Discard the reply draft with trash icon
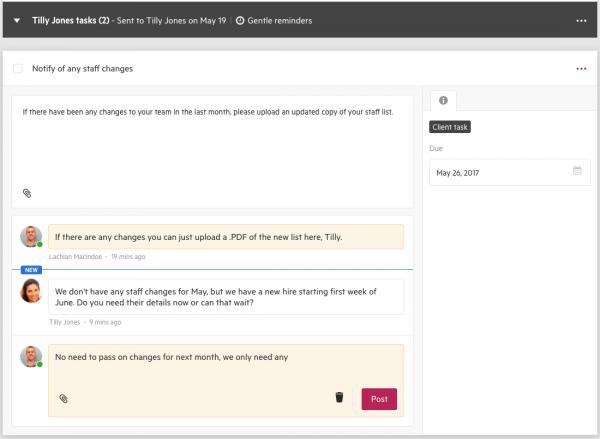The image size is (600, 439). click(x=339, y=397)
